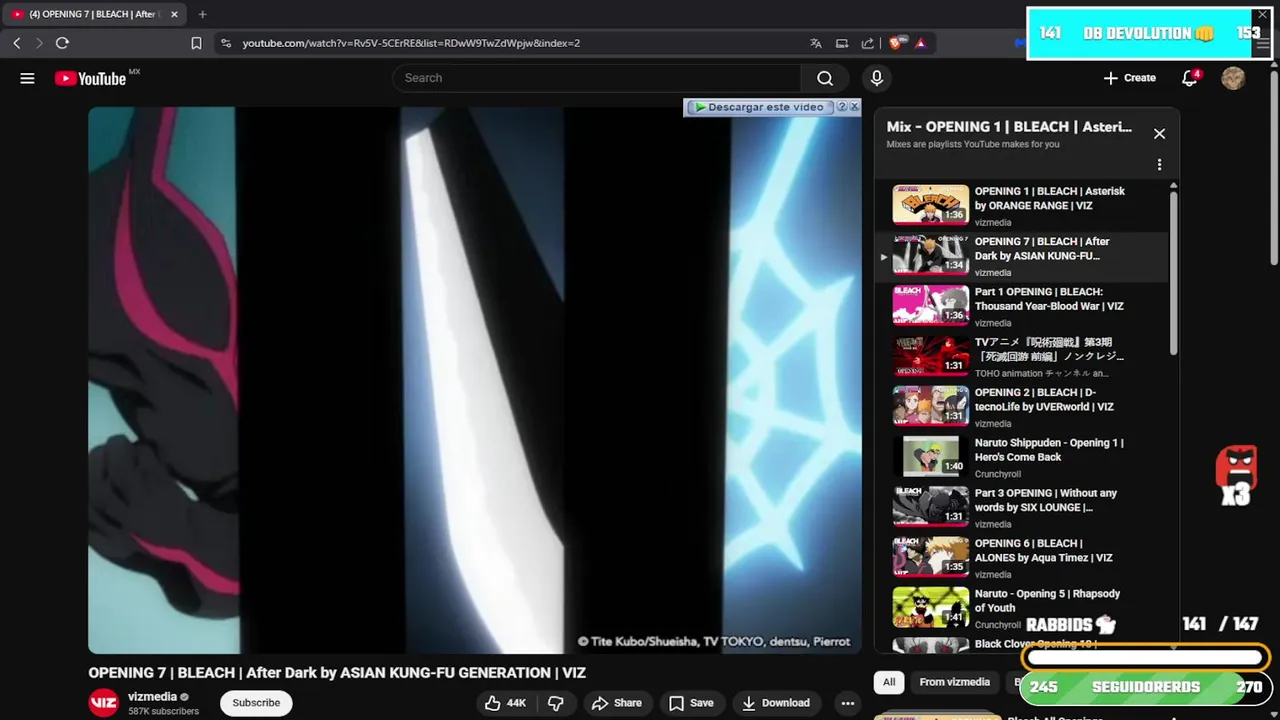Play Part 1 OPENING Thousand Year-Blood War
The width and height of the screenshot is (1280, 720).
tap(1023, 306)
